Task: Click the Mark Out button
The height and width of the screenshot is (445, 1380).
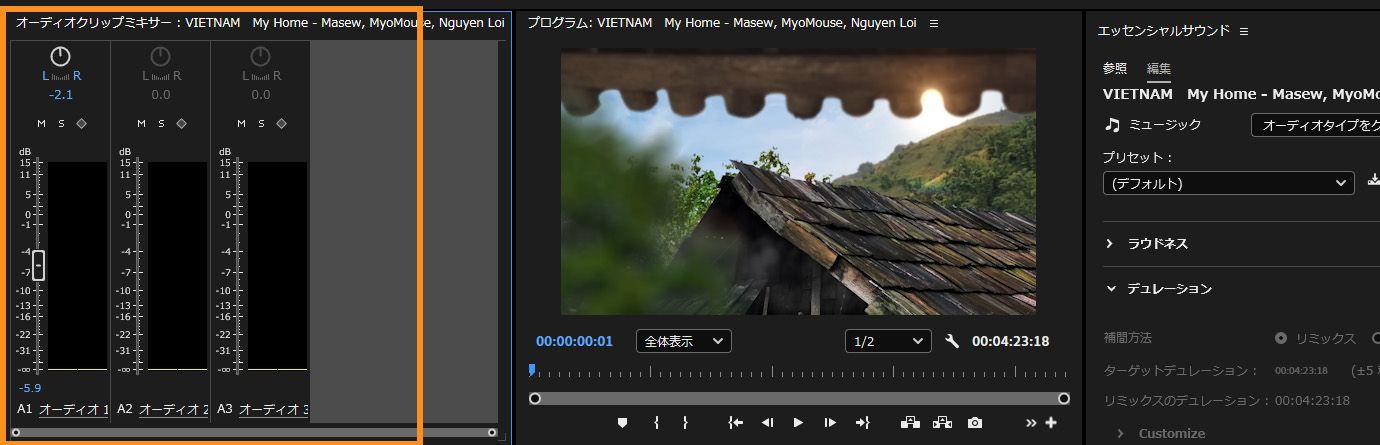Action: coord(685,423)
